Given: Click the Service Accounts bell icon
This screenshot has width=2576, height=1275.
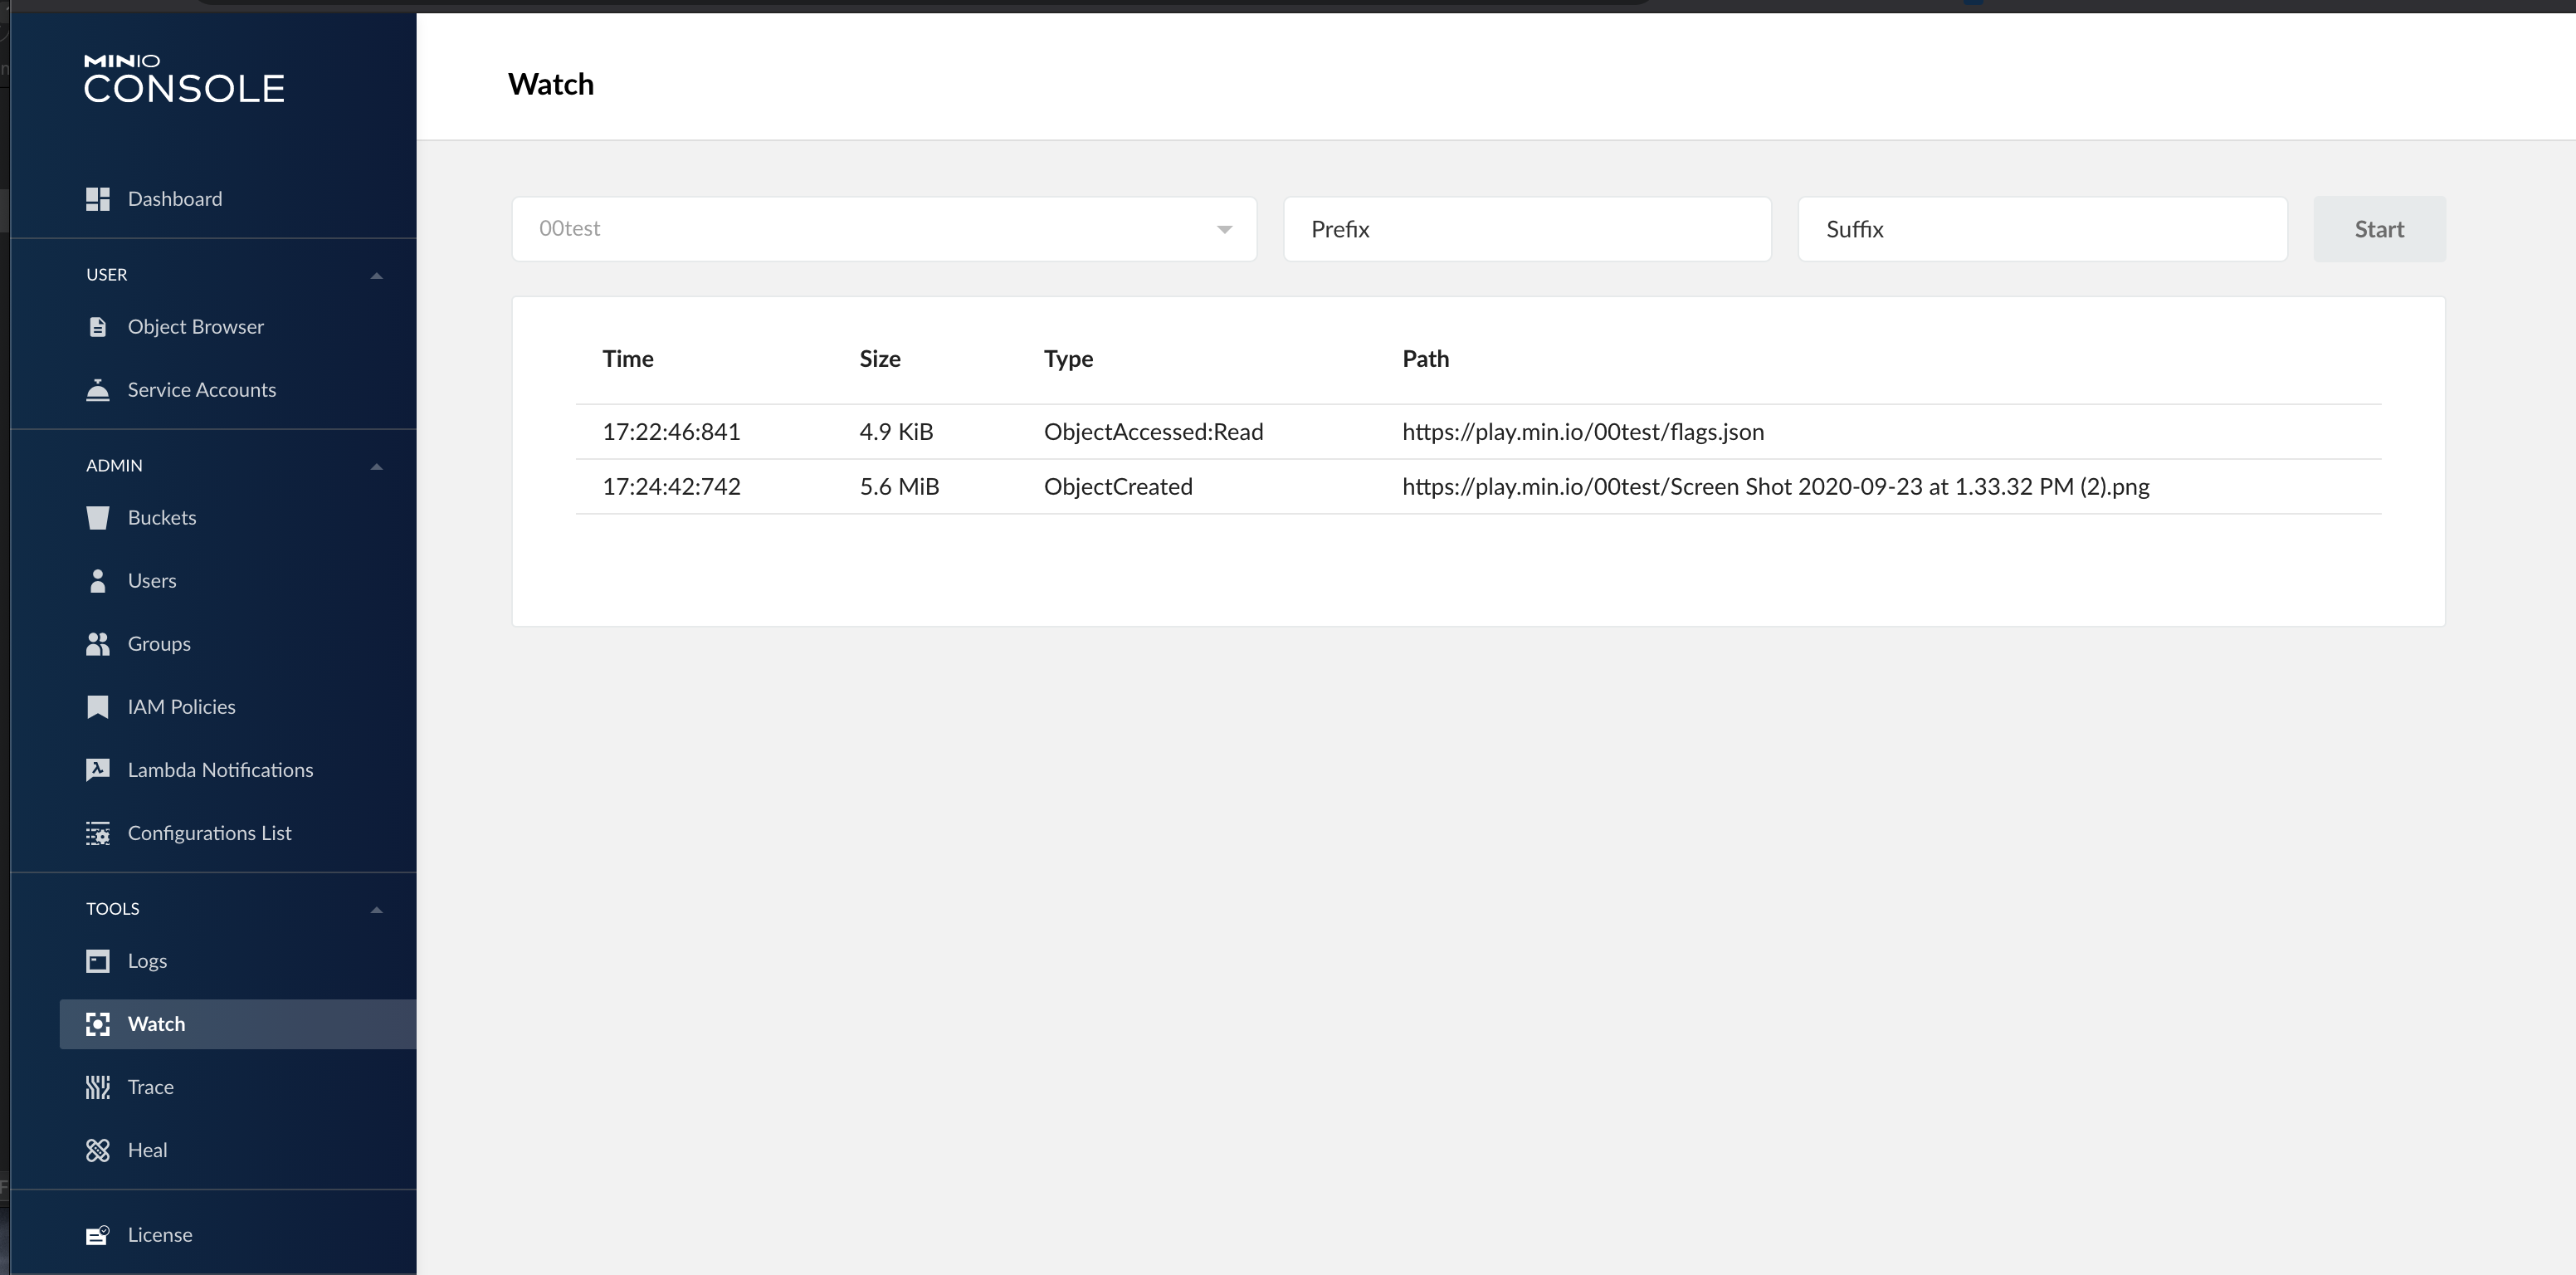Looking at the screenshot, I should [x=98, y=390].
